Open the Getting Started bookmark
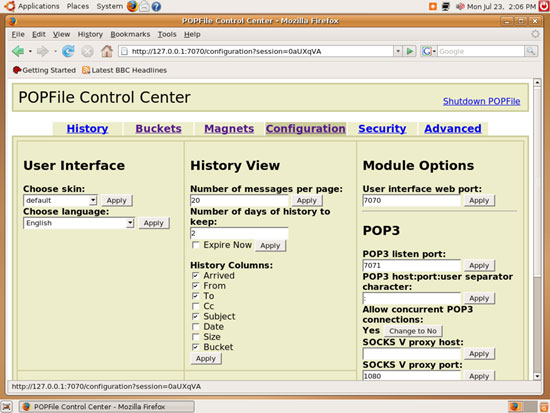 tap(44, 70)
